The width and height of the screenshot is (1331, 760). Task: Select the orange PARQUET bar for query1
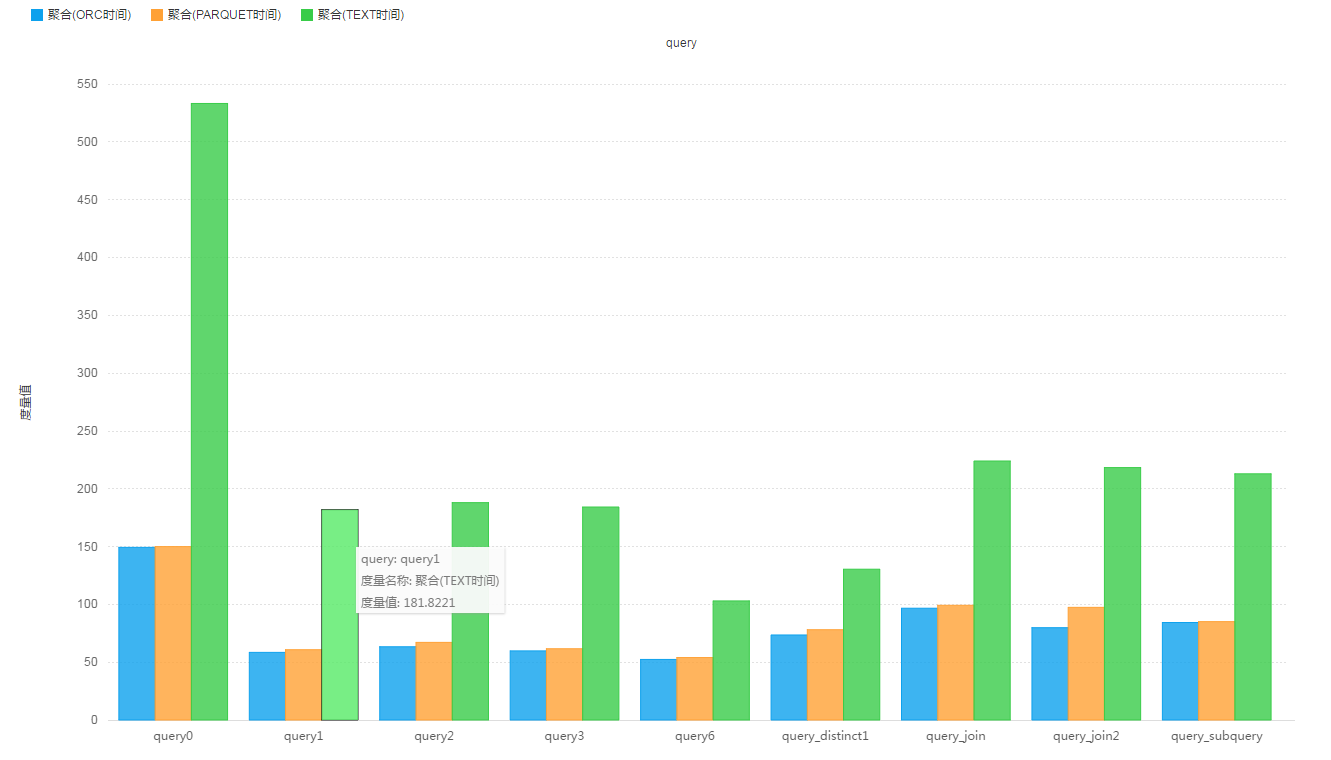(x=303, y=685)
